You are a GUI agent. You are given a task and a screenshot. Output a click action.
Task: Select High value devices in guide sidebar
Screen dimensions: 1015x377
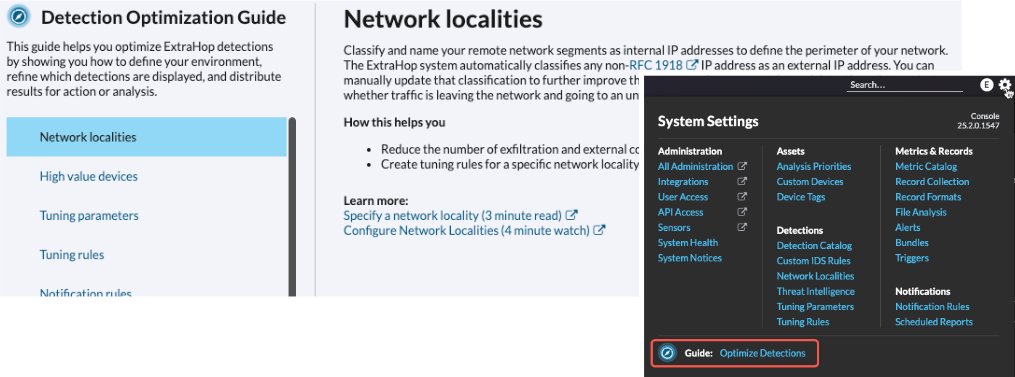[x=89, y=176]
